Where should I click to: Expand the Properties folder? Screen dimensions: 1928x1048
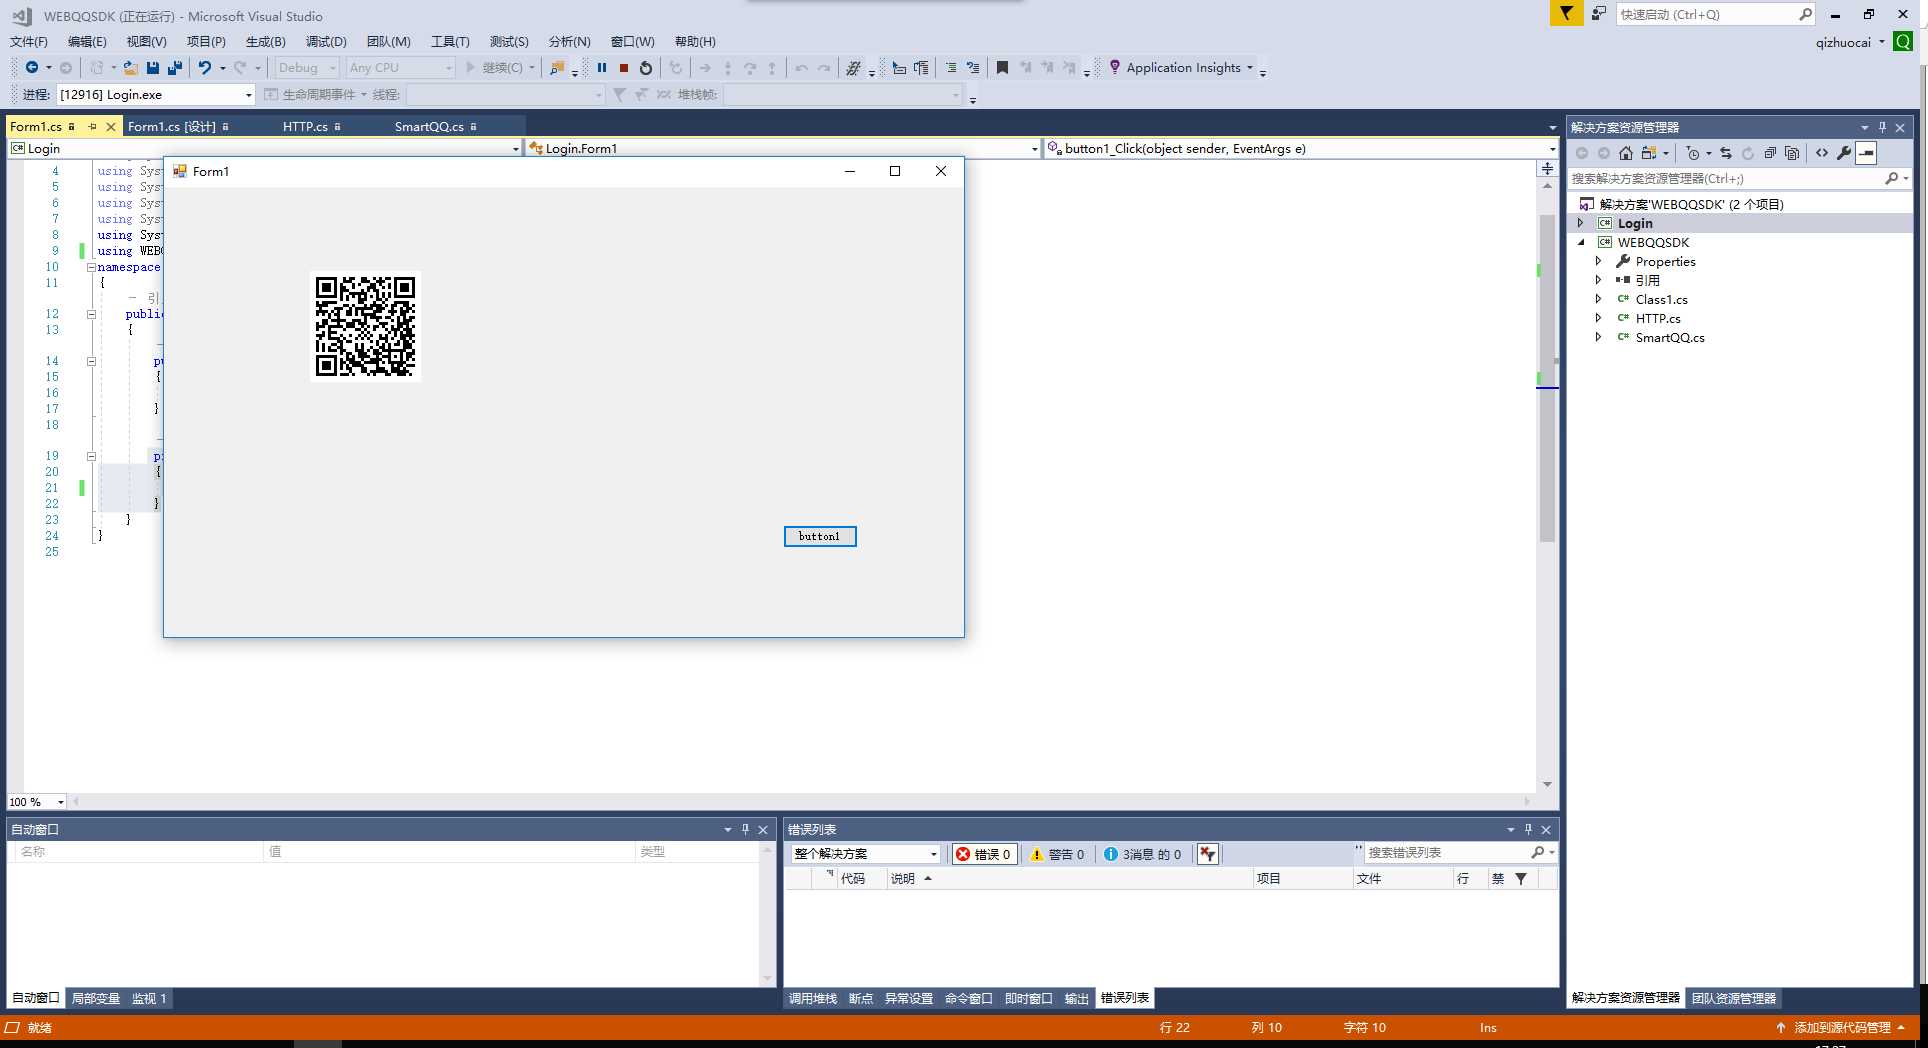tap(1598, 261)
